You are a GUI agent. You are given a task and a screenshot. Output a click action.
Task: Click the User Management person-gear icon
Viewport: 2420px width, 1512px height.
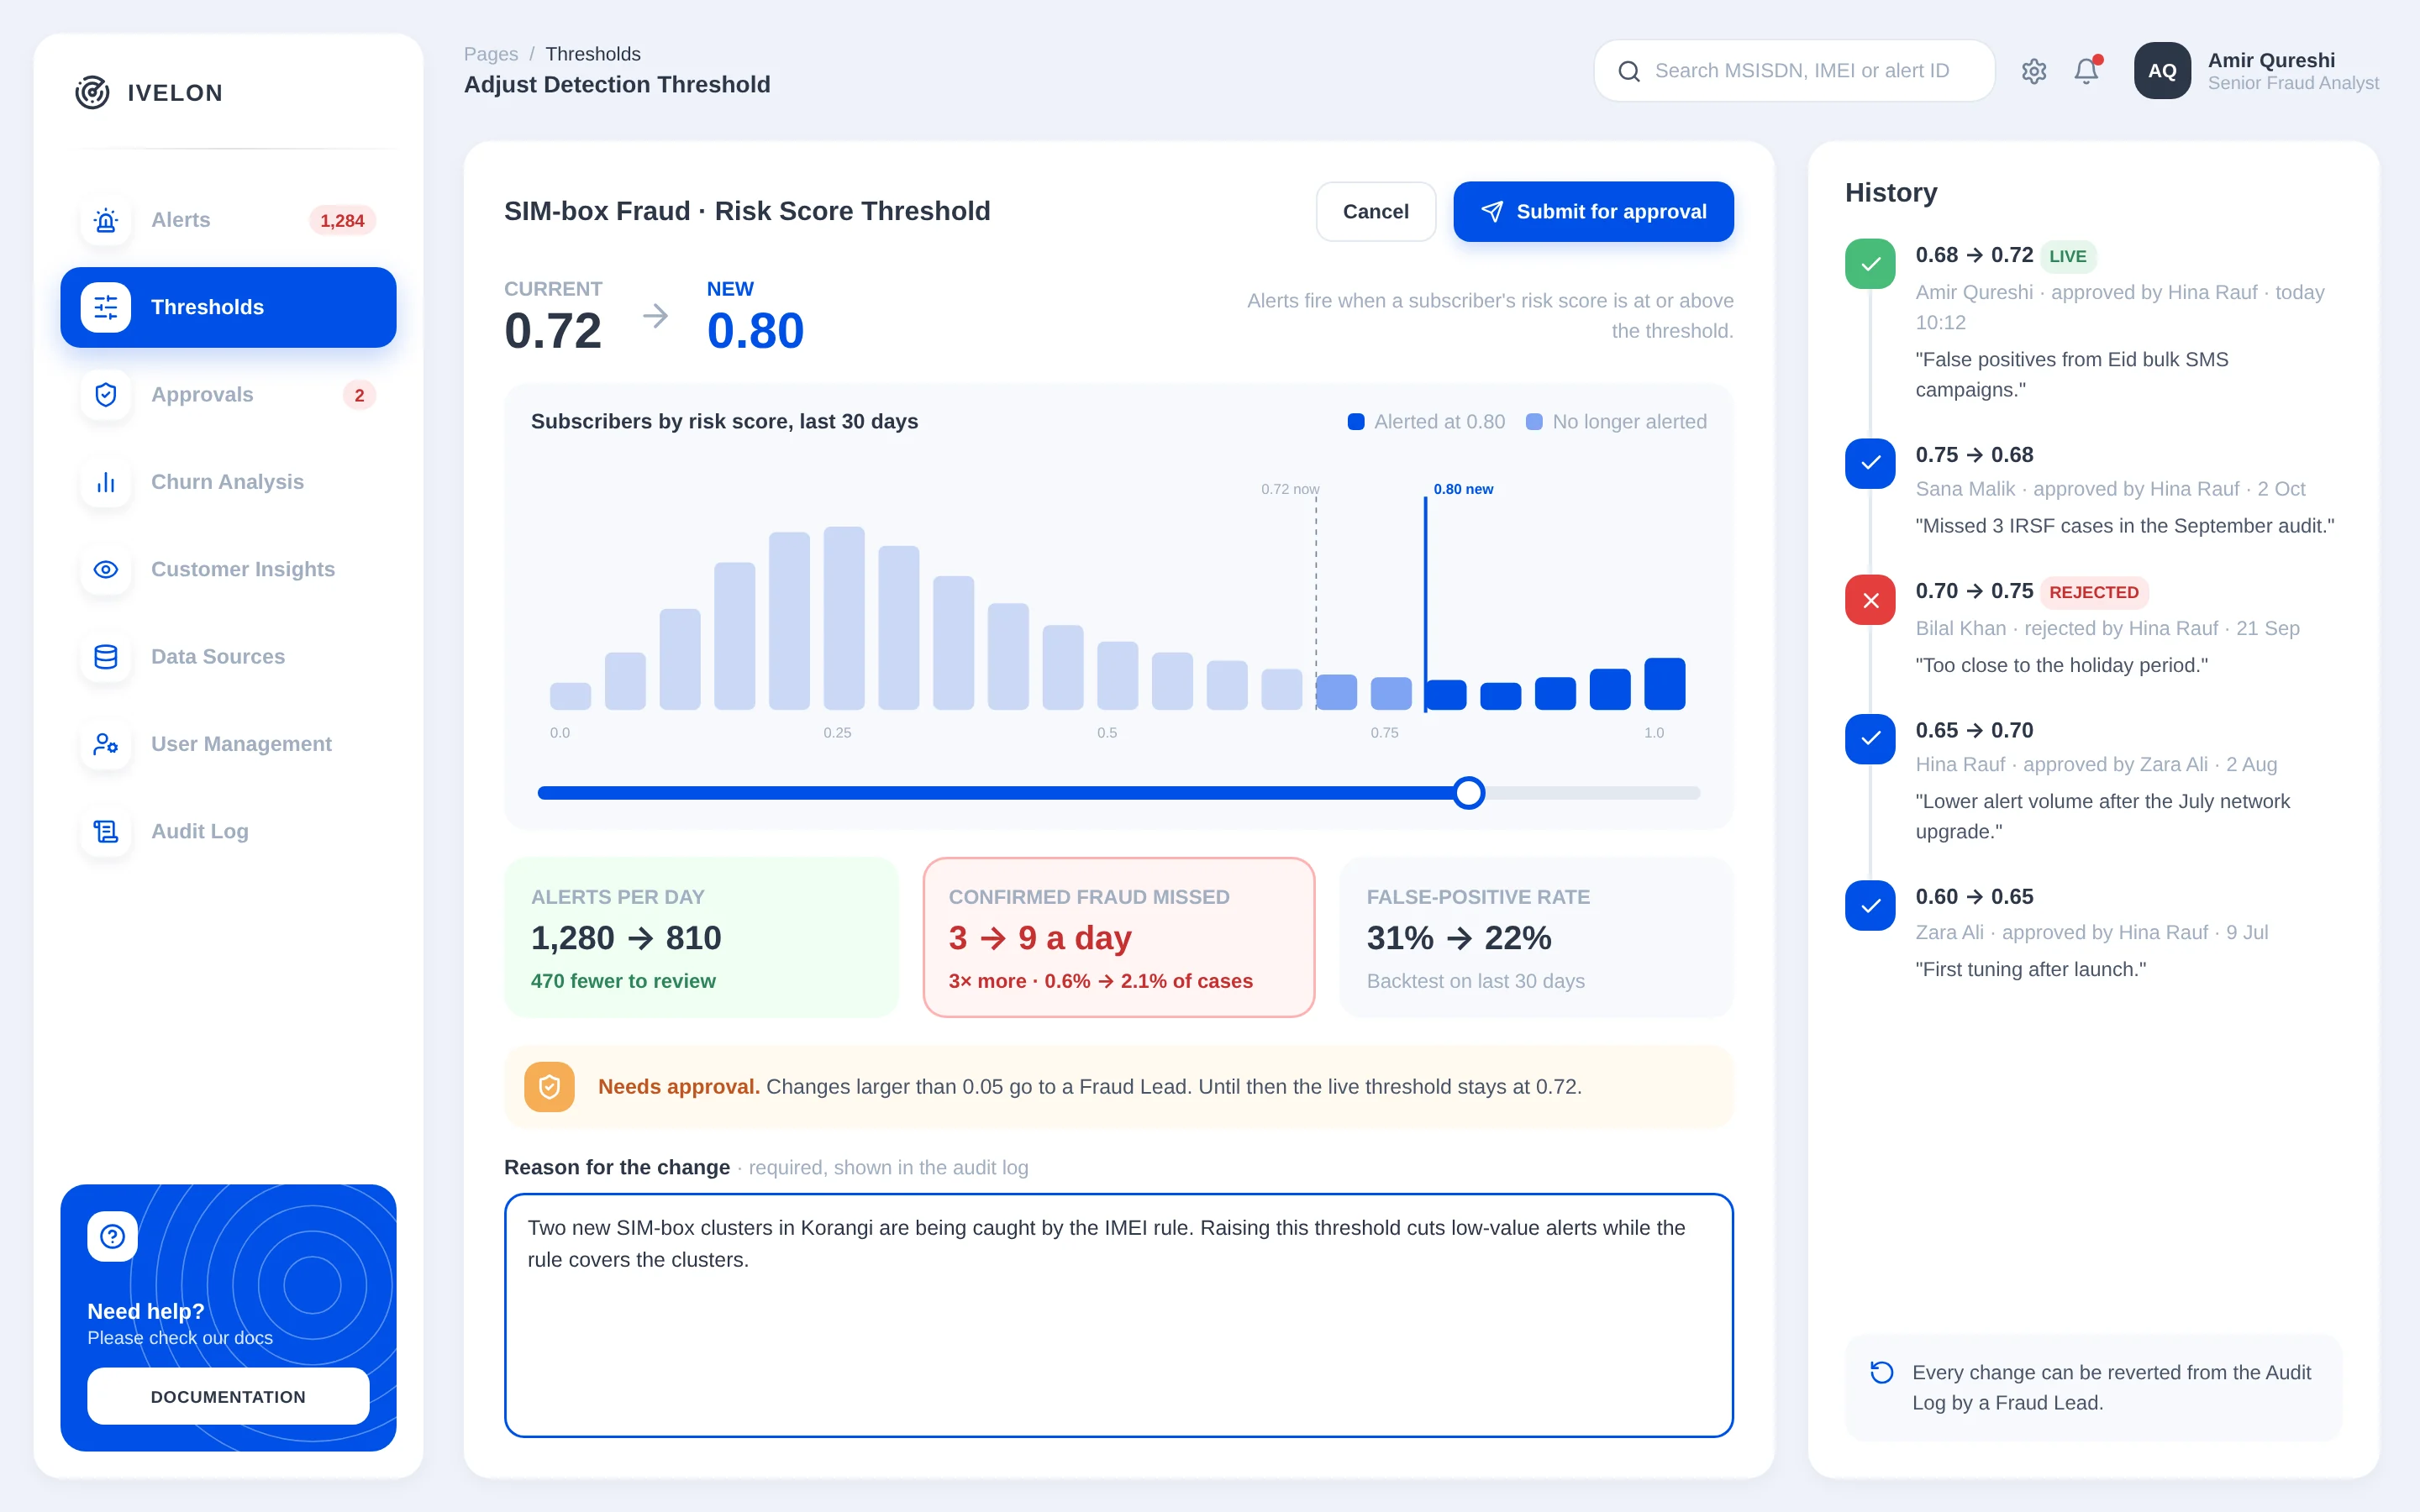click(x=106, y=744)
